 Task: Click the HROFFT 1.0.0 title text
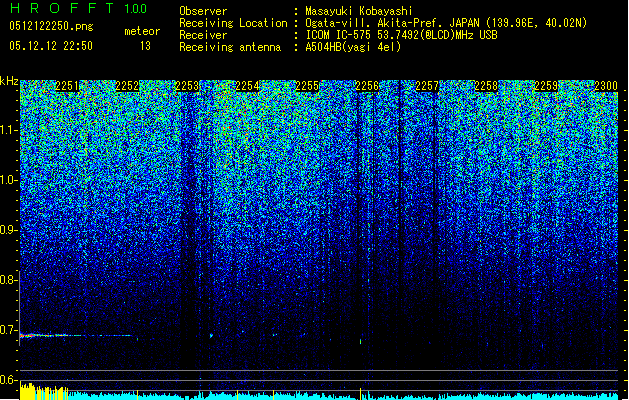(79, 8)
